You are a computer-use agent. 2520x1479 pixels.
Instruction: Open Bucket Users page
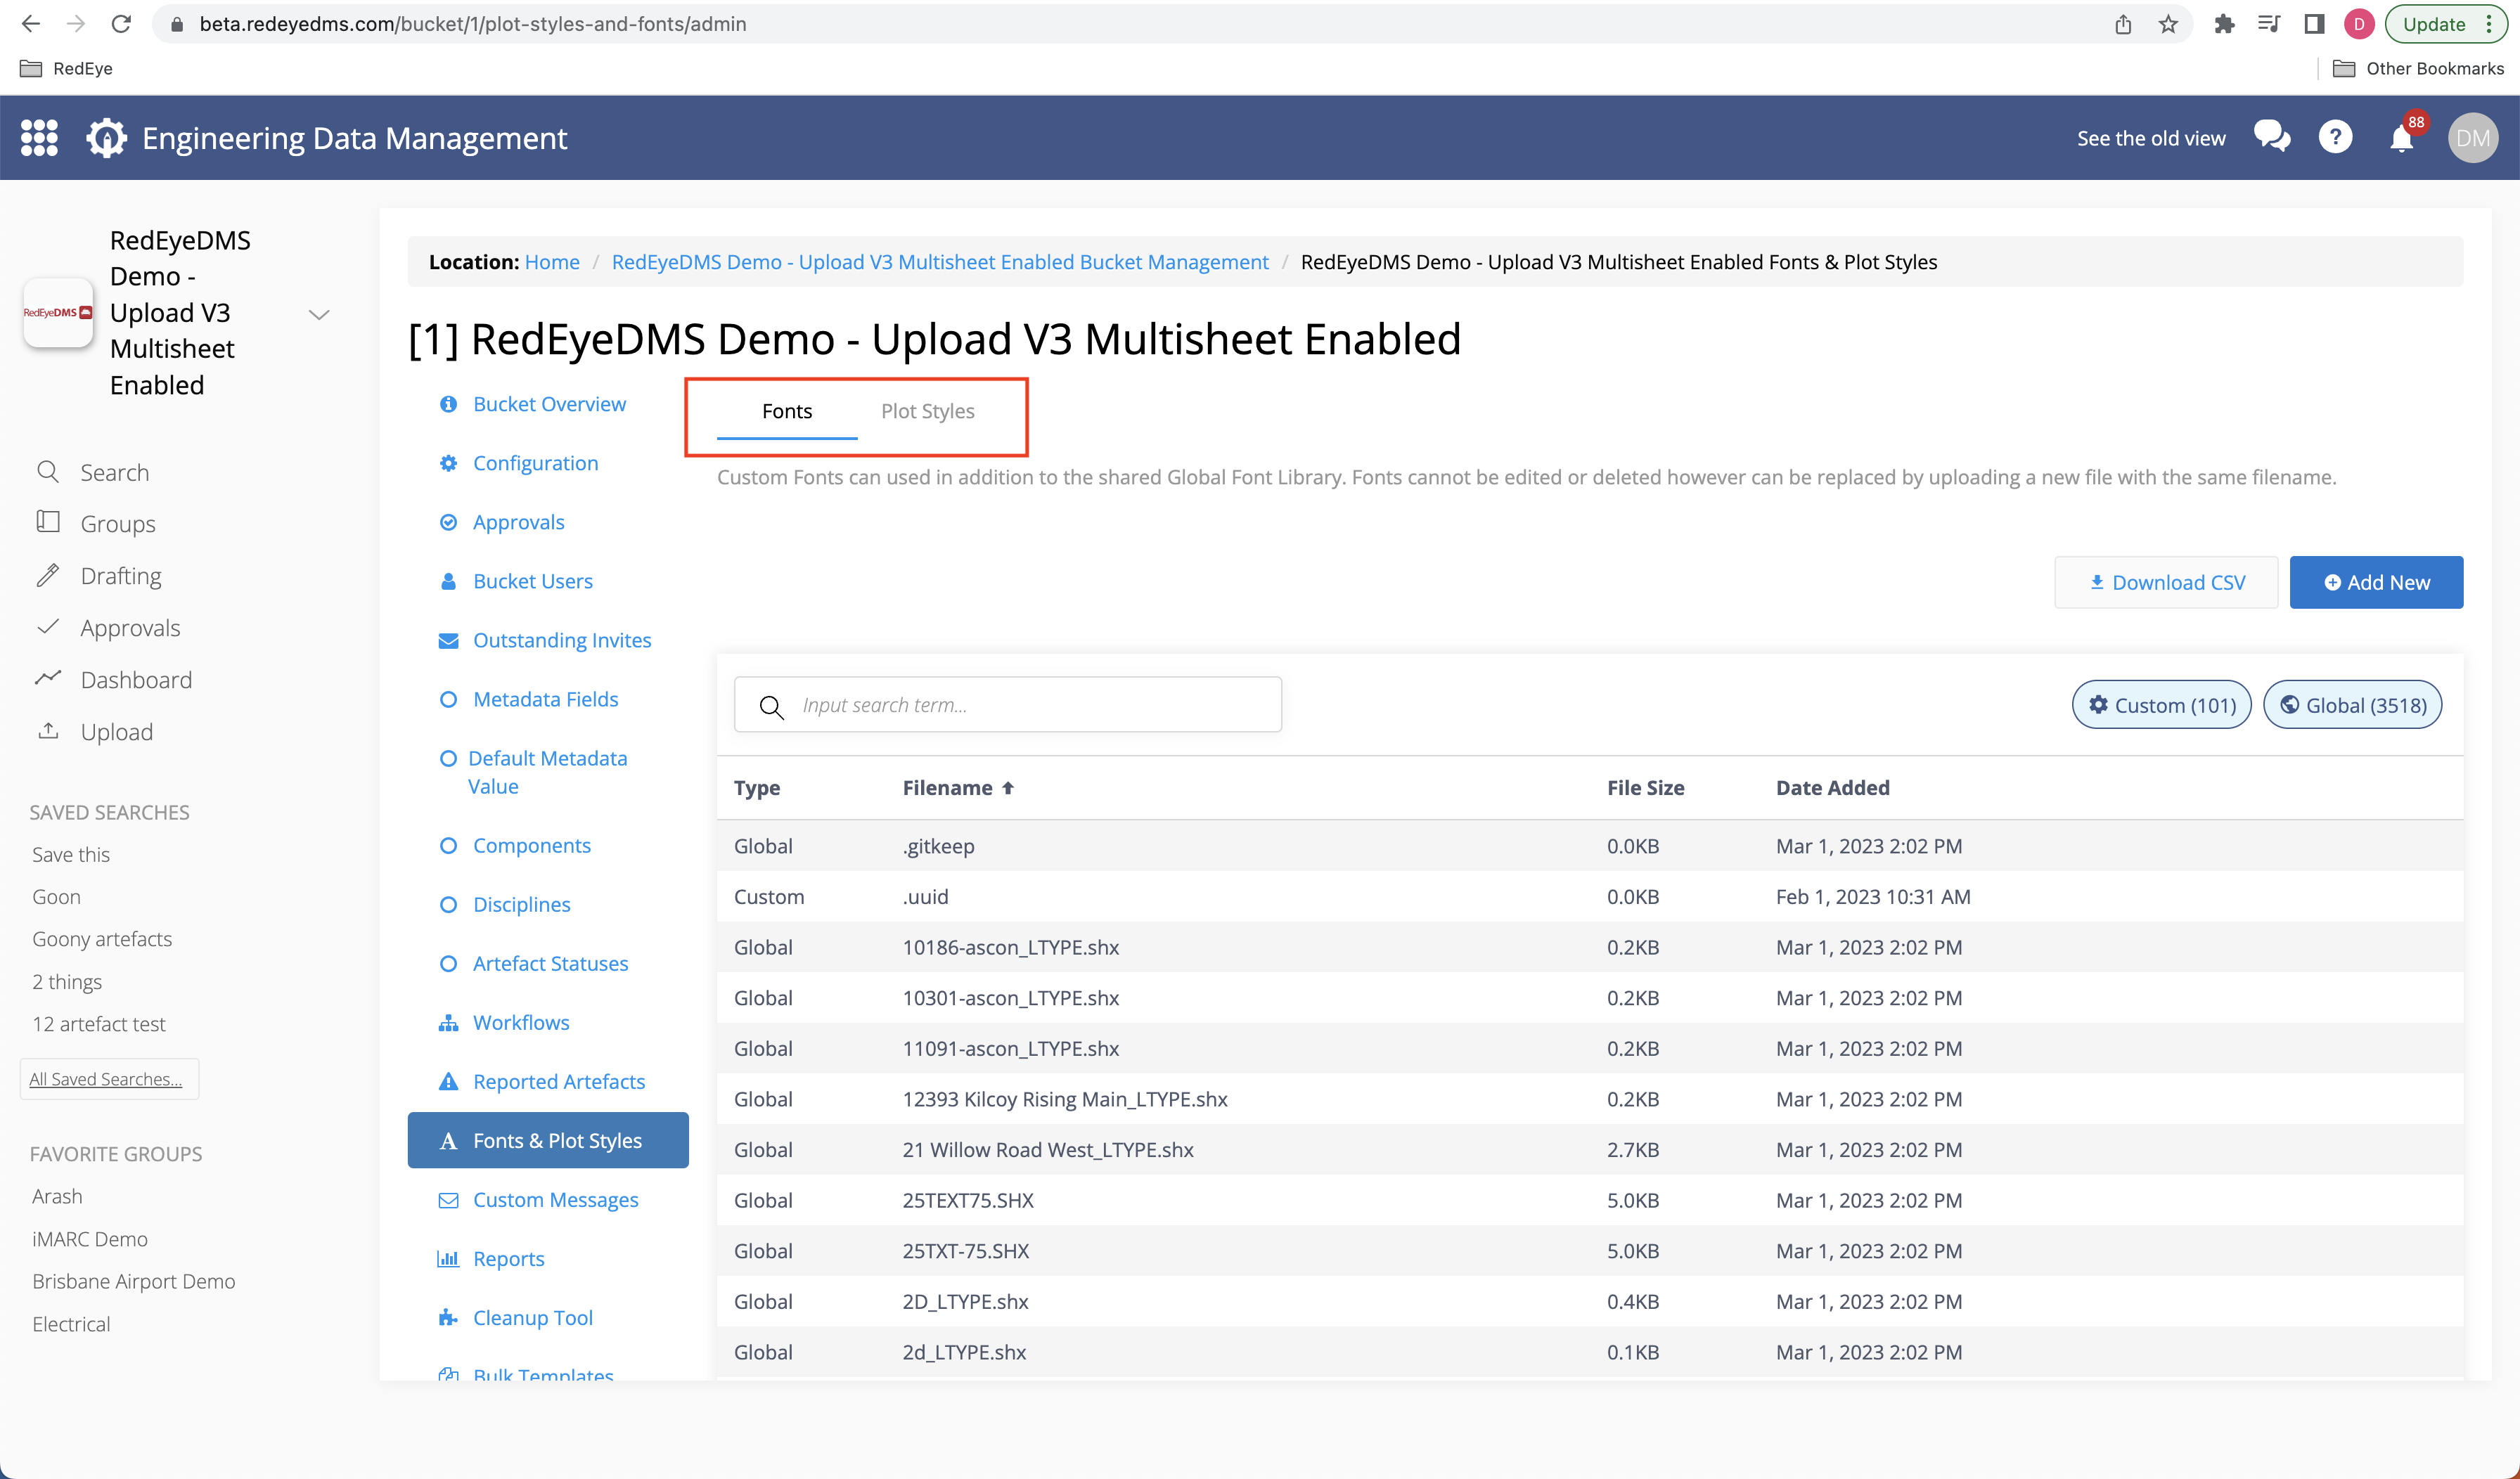pos(532,581)
